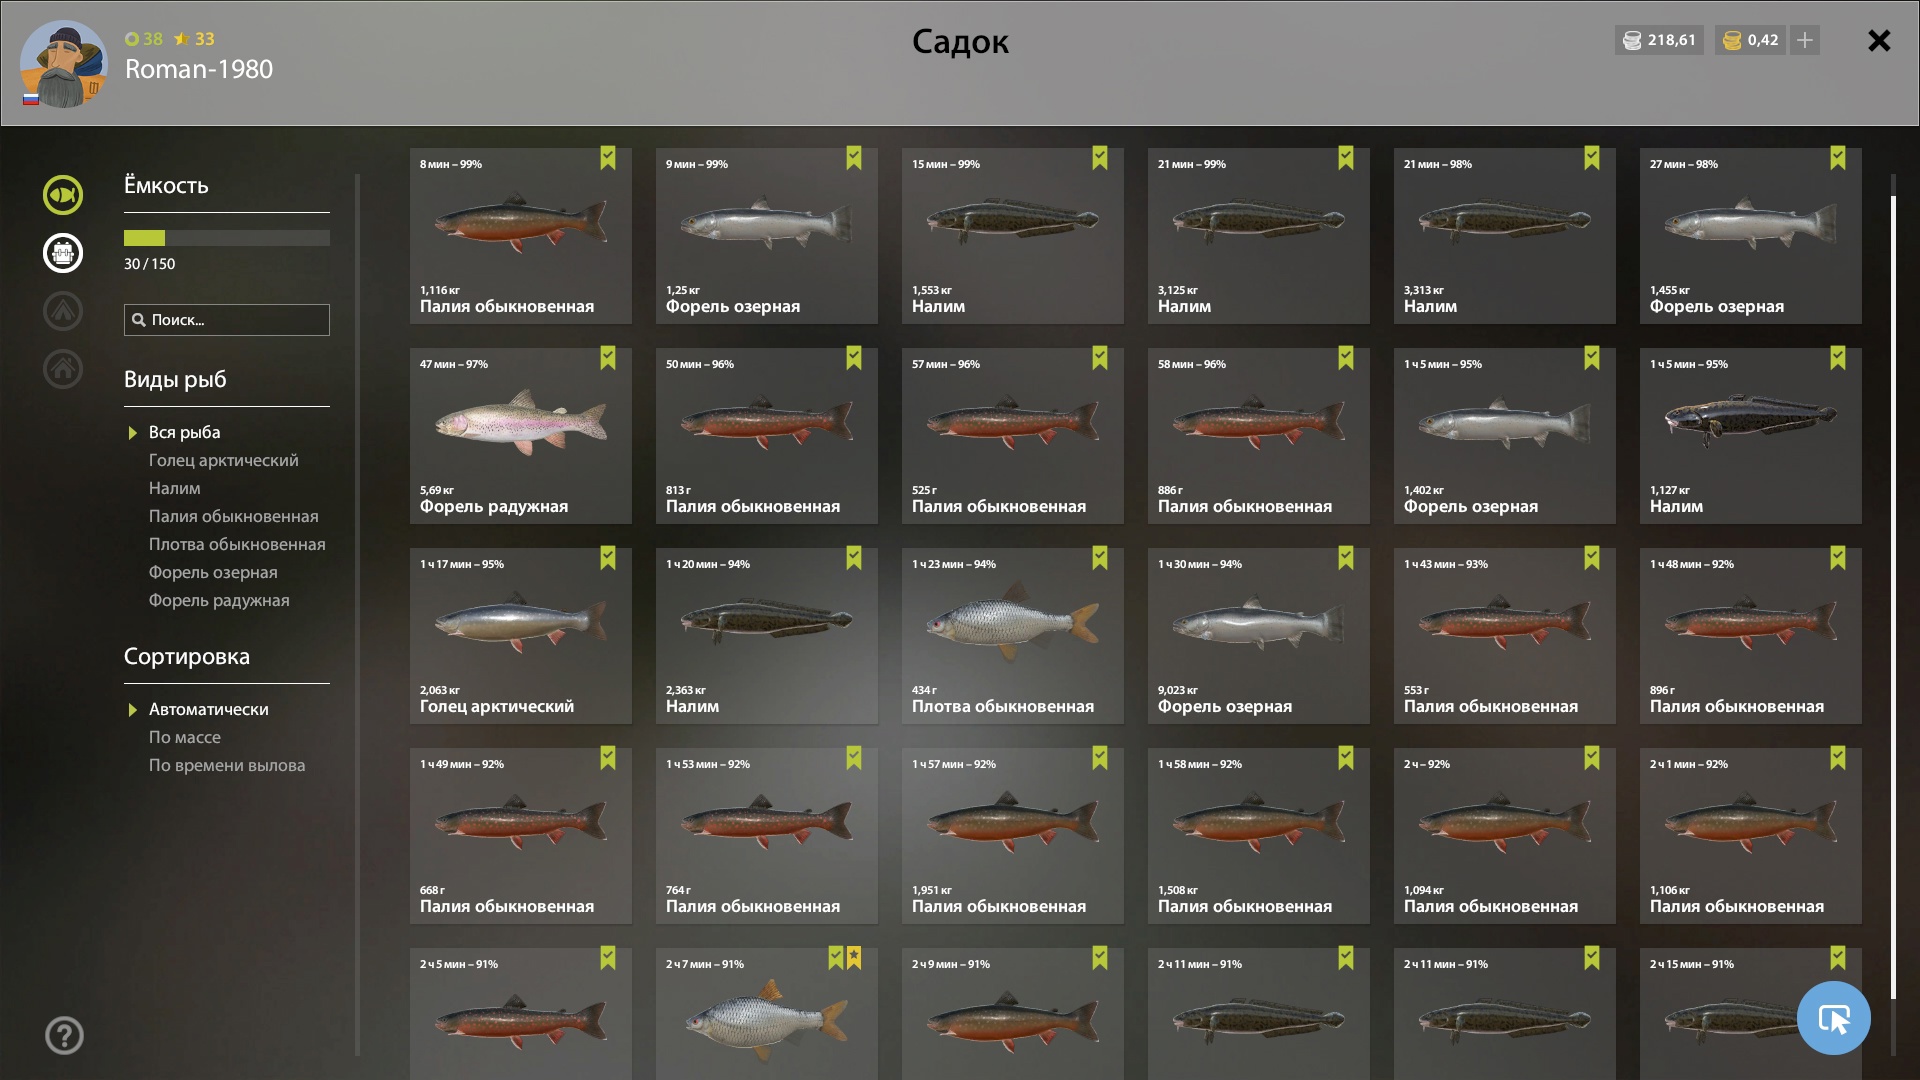Open the fish keepnet icon in sidebar

[62, 195]
